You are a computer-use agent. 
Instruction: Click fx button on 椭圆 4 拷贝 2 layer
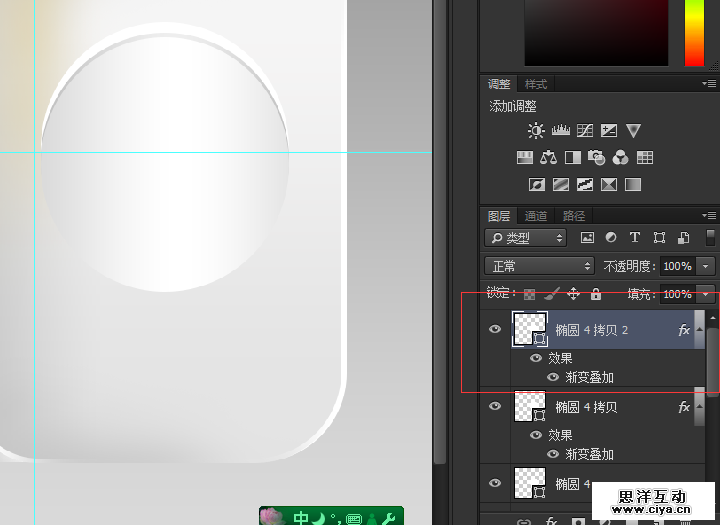click(x=684, y=329)
